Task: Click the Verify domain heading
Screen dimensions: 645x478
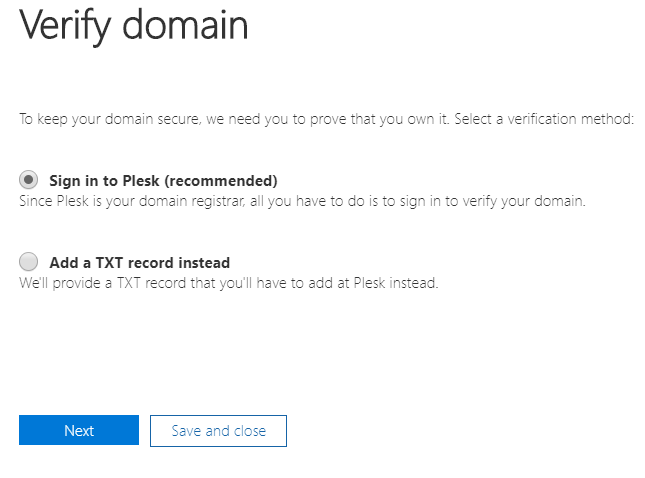Action: (x=134, y=25)
